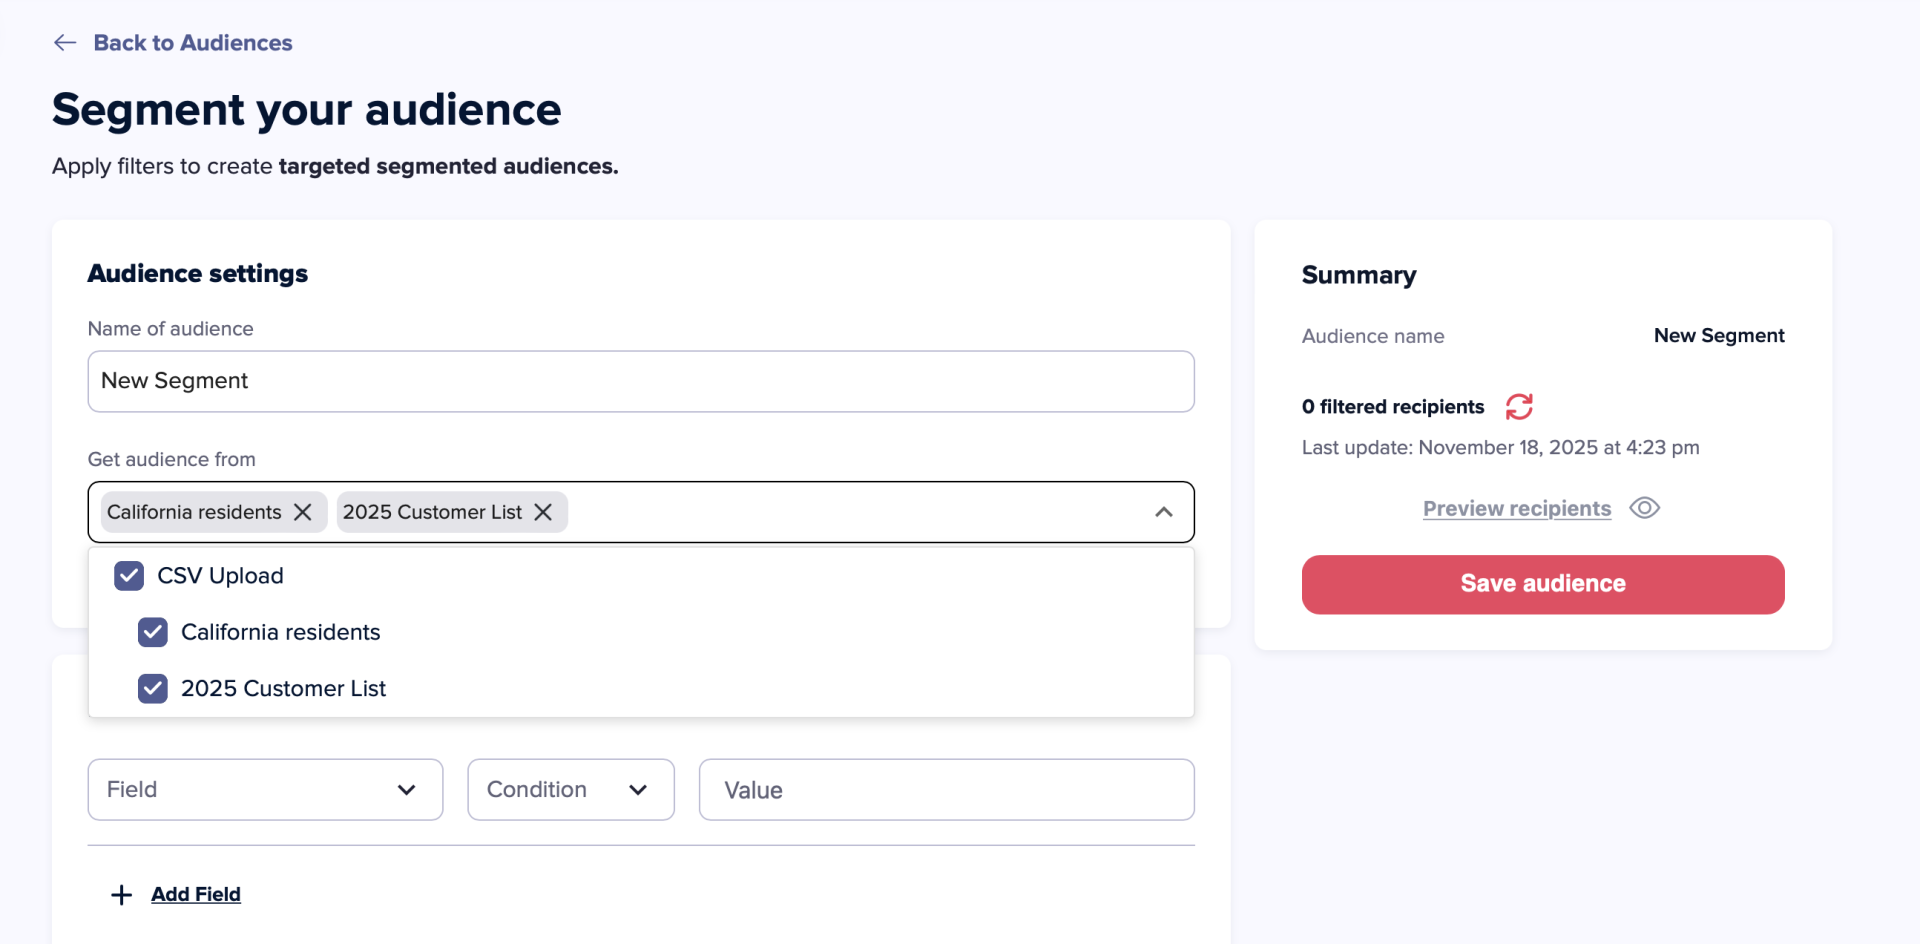Refresh the filtered recipients count
1920x944 pixels.
(x=1519, y=406)
